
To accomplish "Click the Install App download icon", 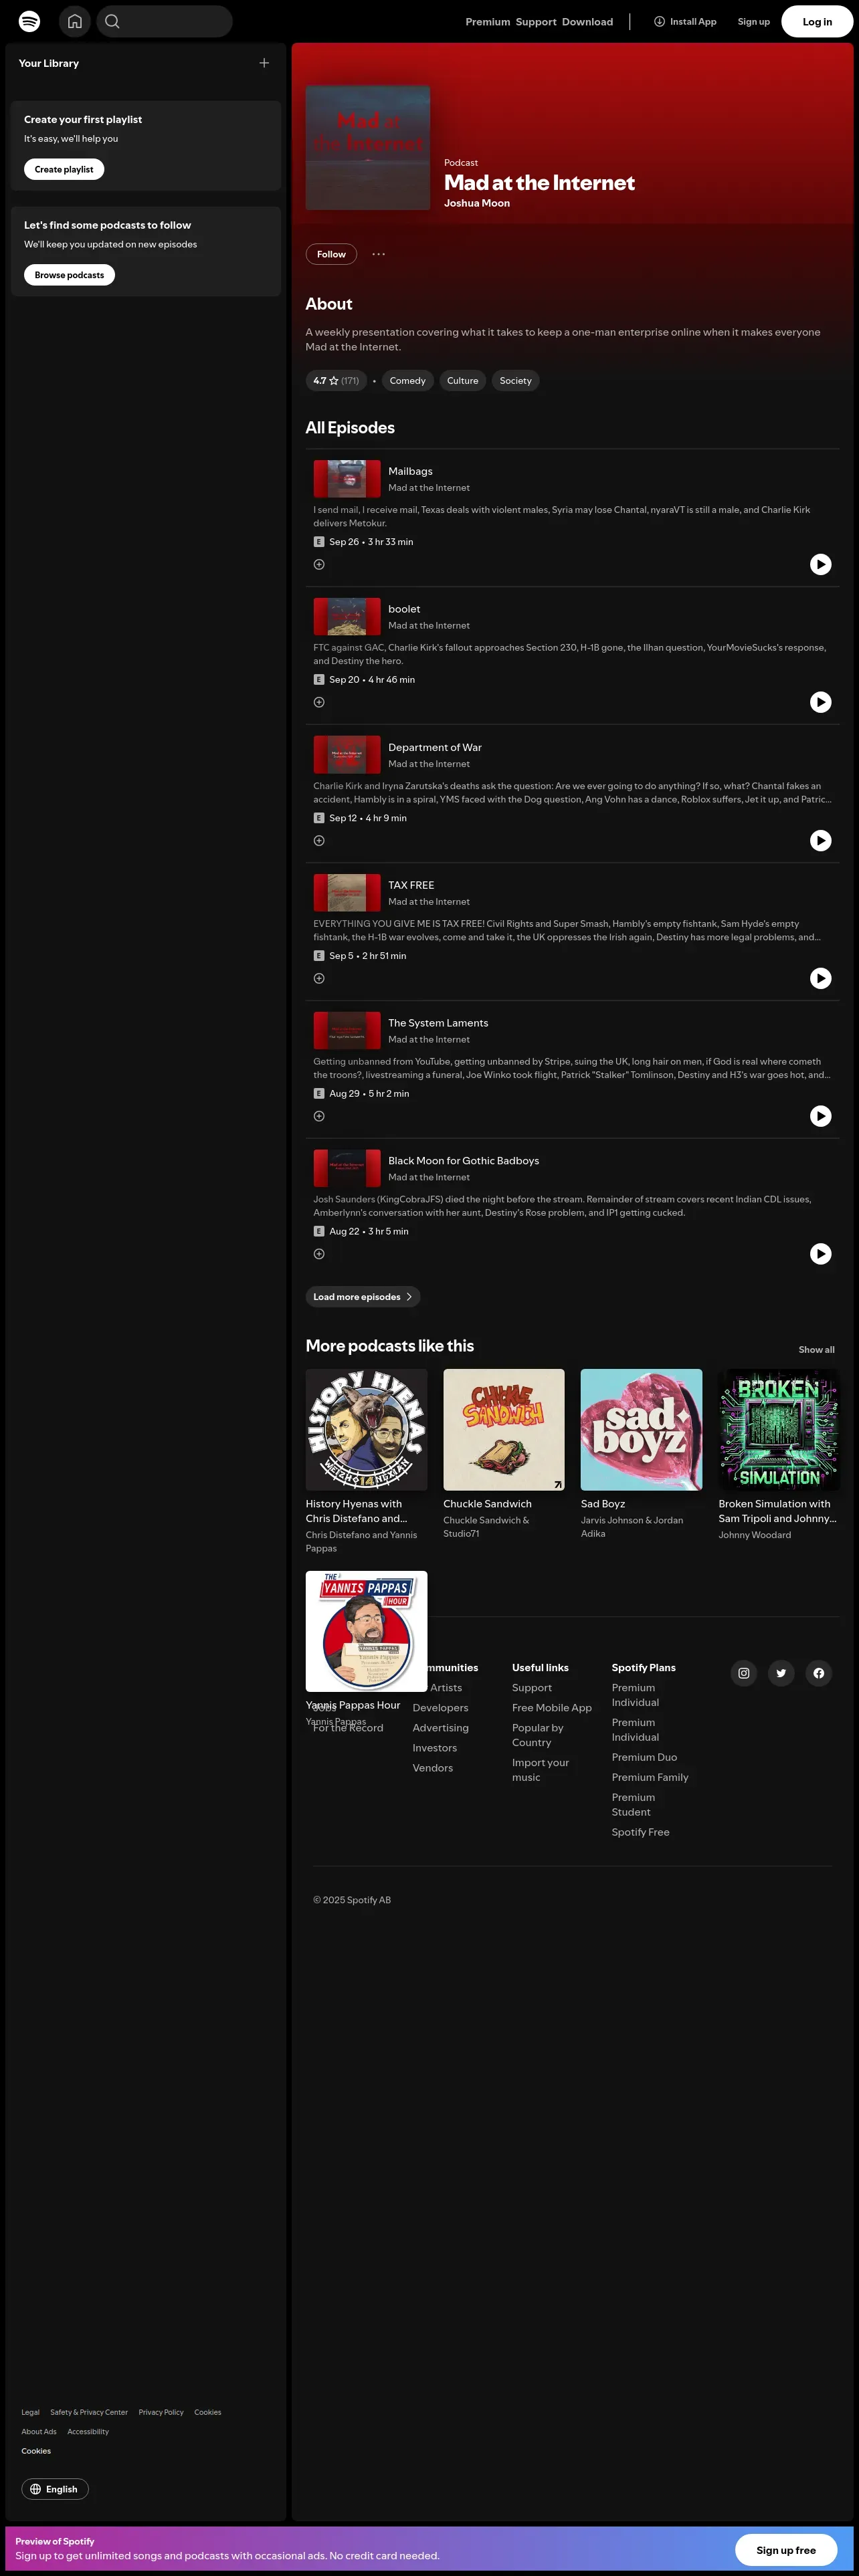I will coord(659,21).
